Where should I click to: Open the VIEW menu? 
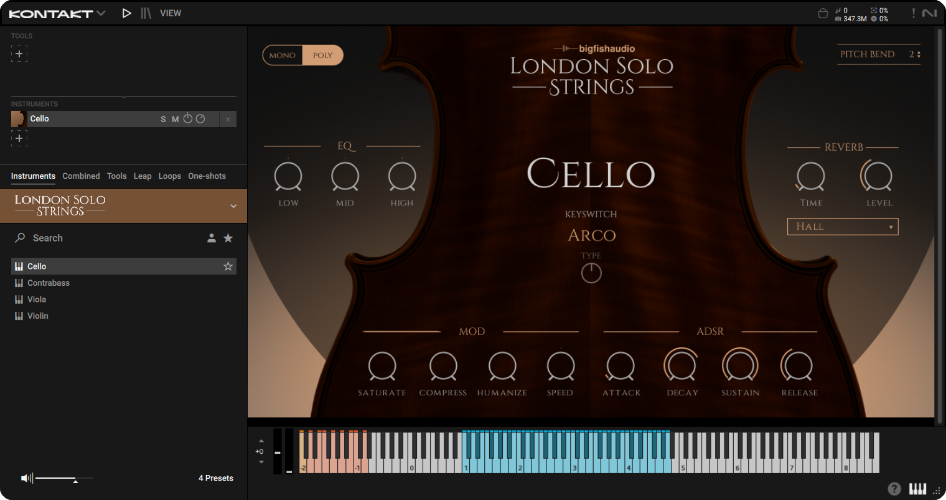[x=171, y=13]
